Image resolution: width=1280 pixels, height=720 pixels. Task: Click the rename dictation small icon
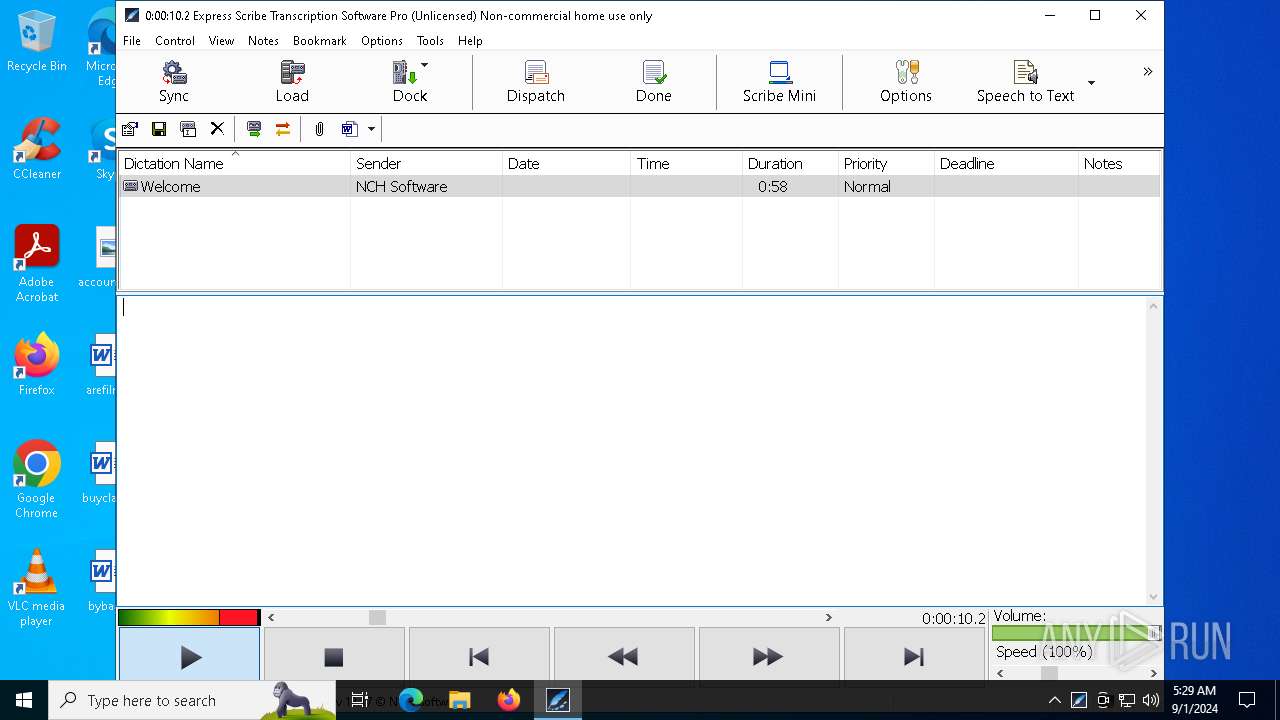pyautogui.click(x=188, y=129)
